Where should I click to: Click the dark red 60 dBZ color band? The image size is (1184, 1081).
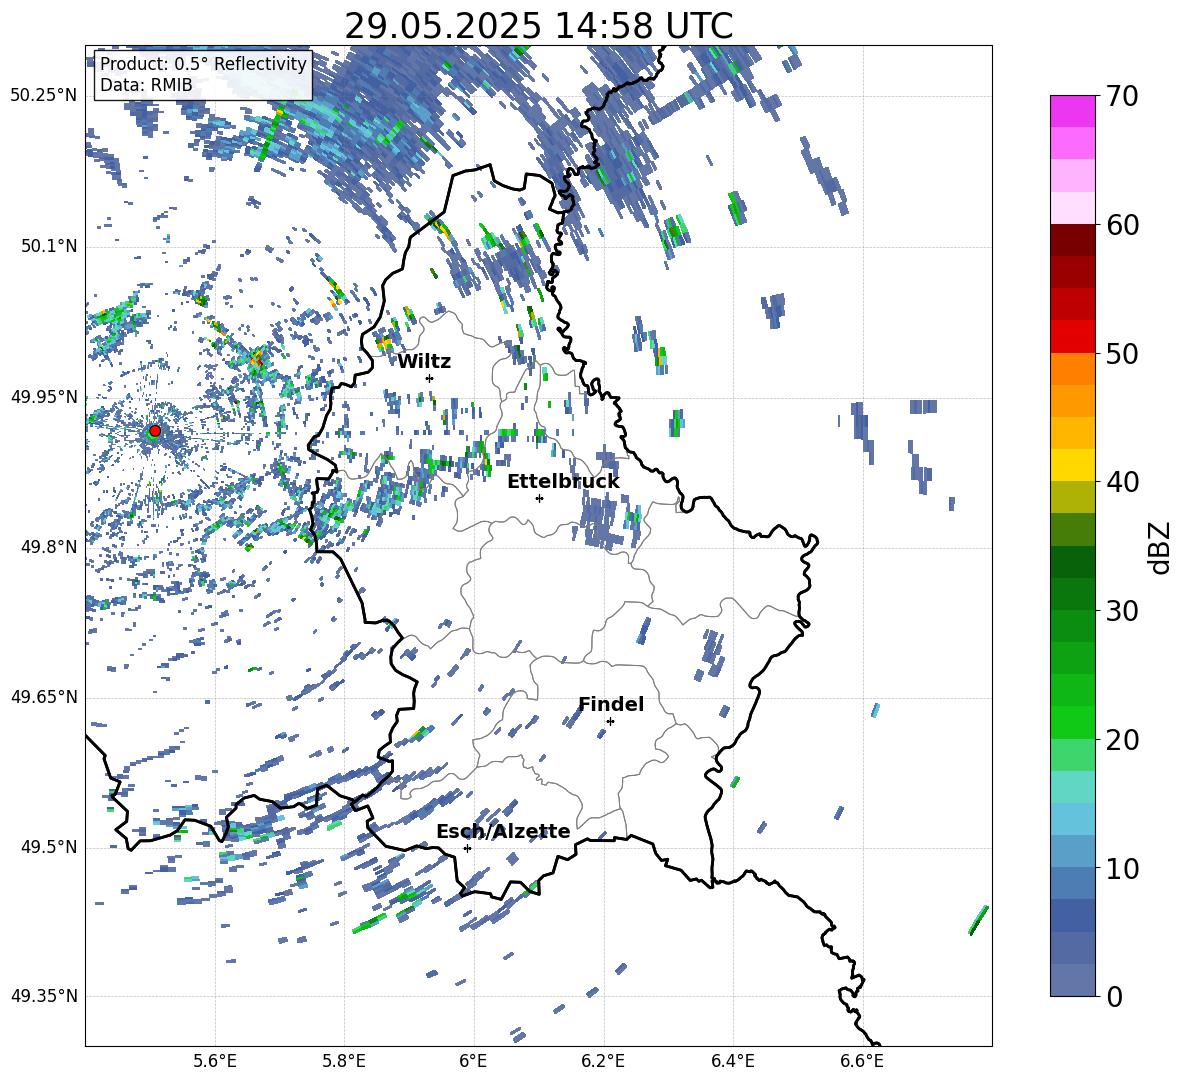[x=1072, y=240]
